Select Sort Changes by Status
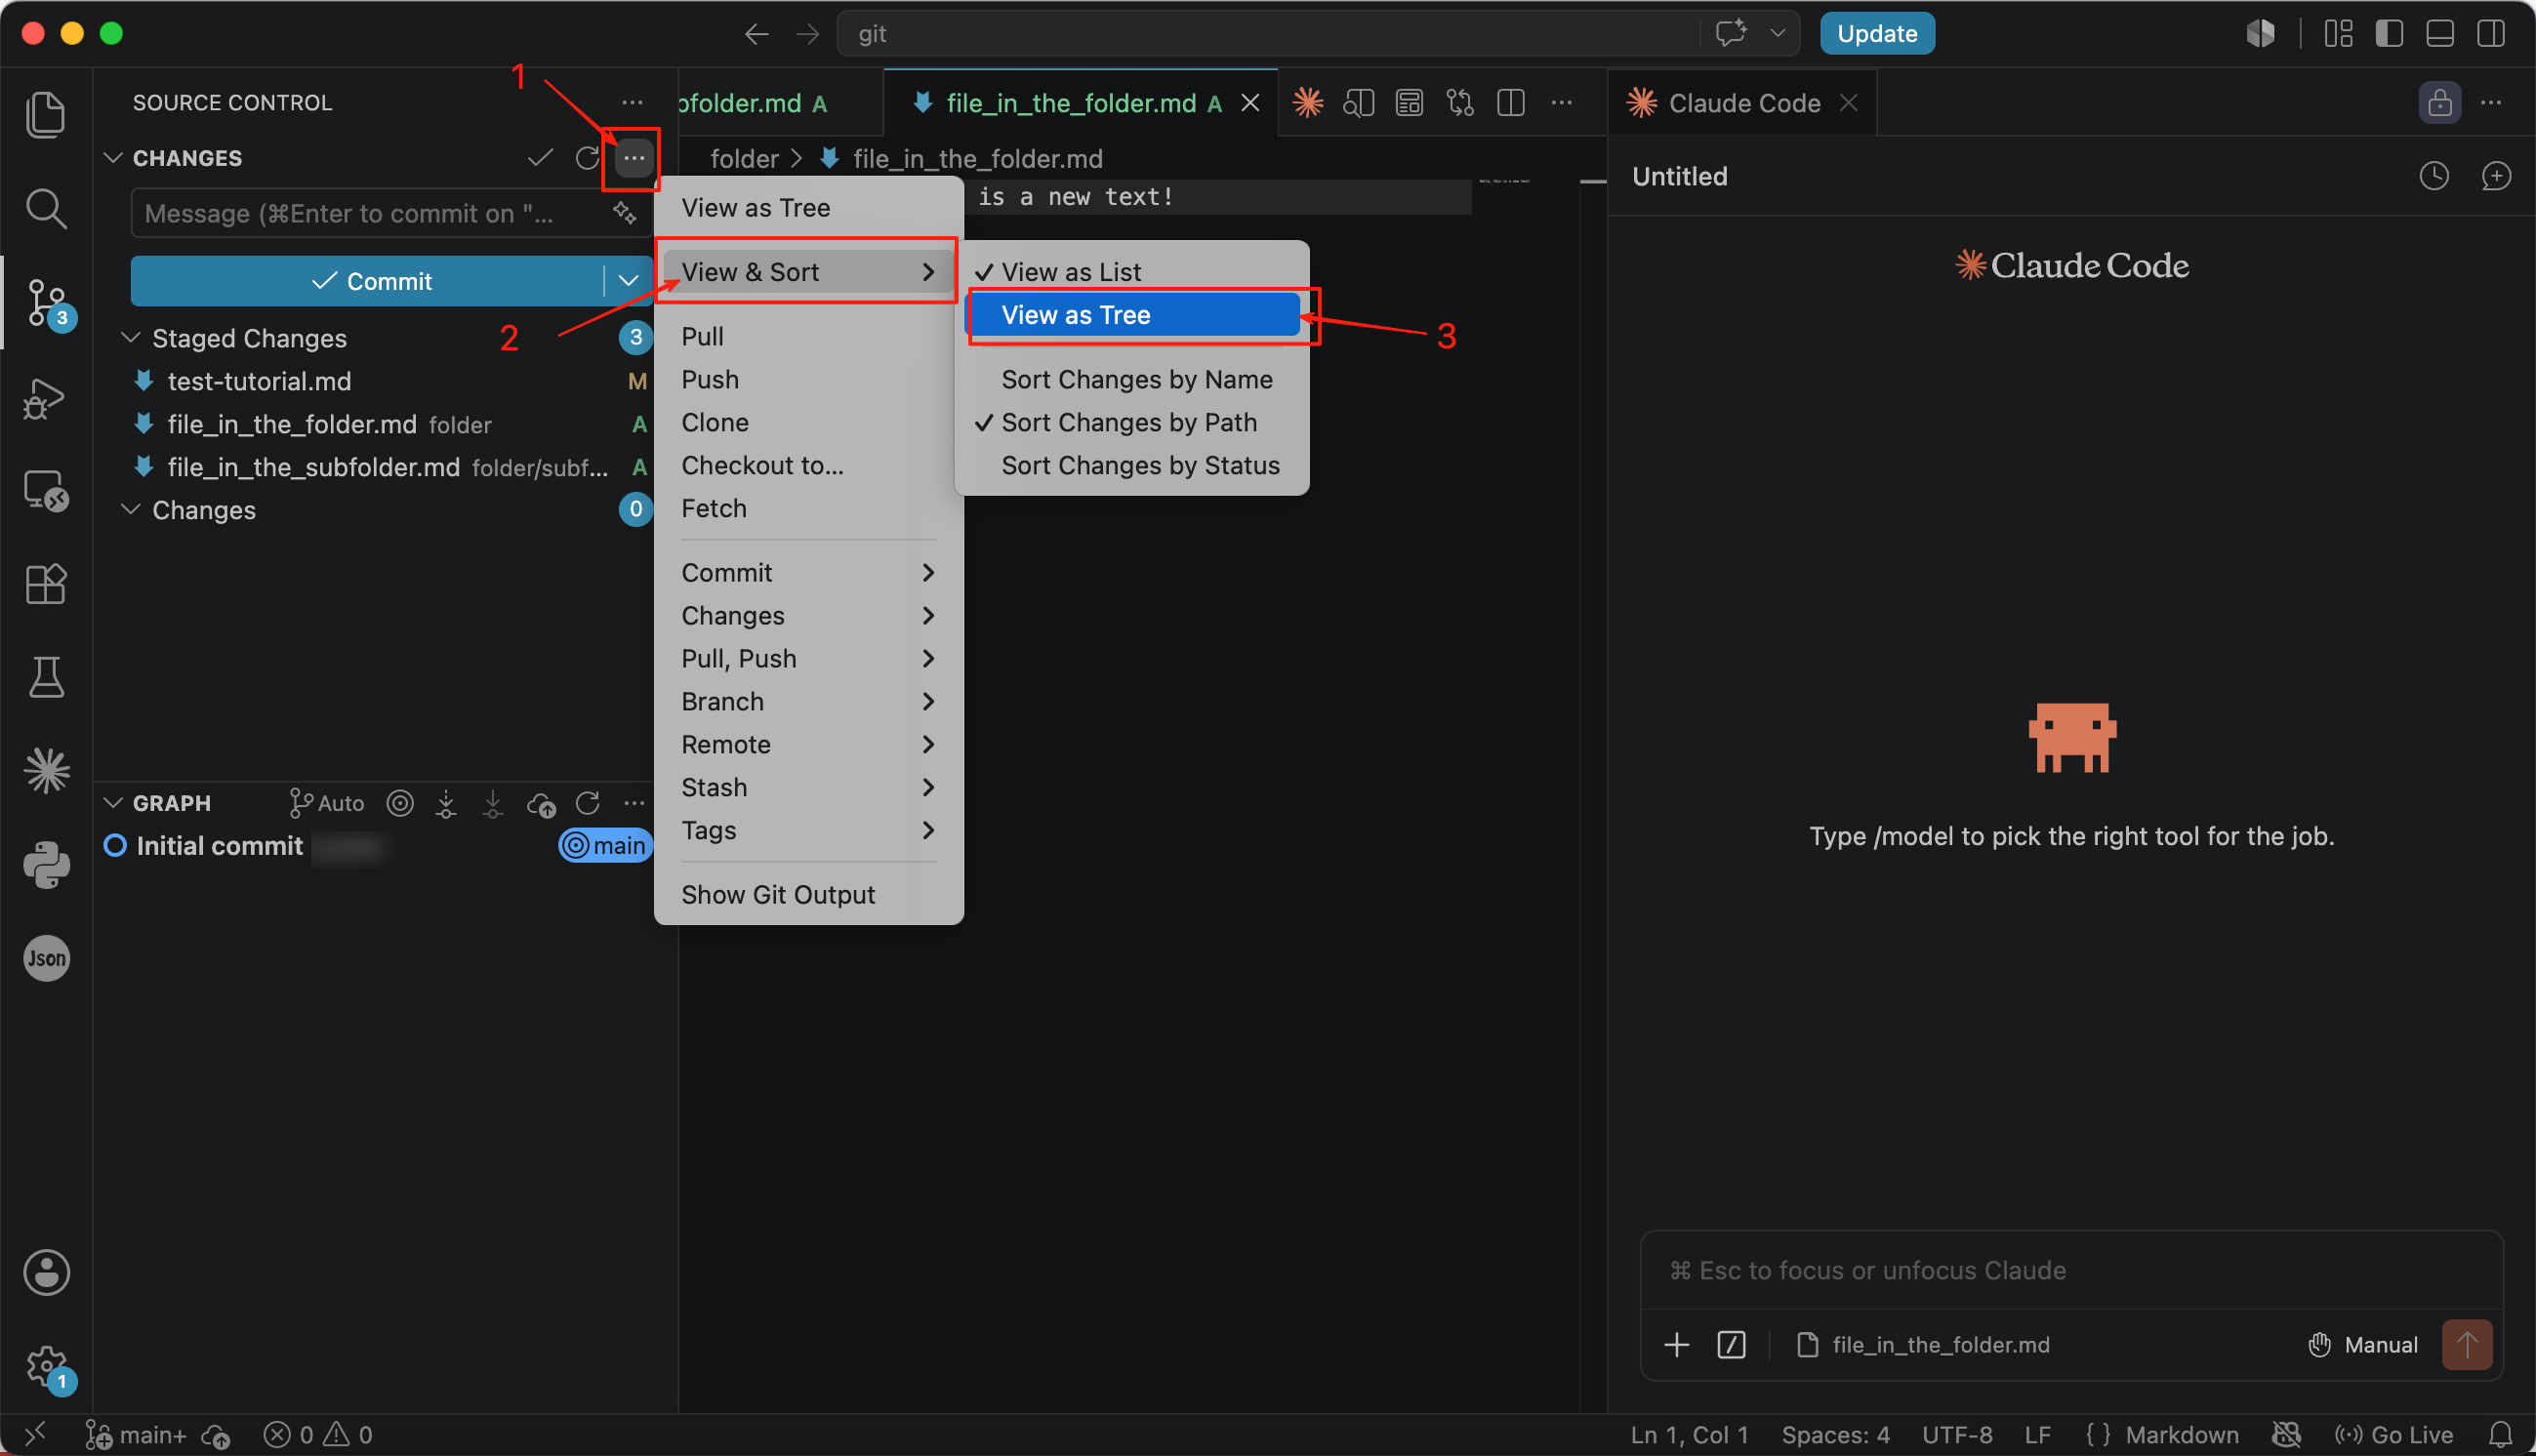The height and width of the screenshot is (1456, 2536). [1132, 466]
